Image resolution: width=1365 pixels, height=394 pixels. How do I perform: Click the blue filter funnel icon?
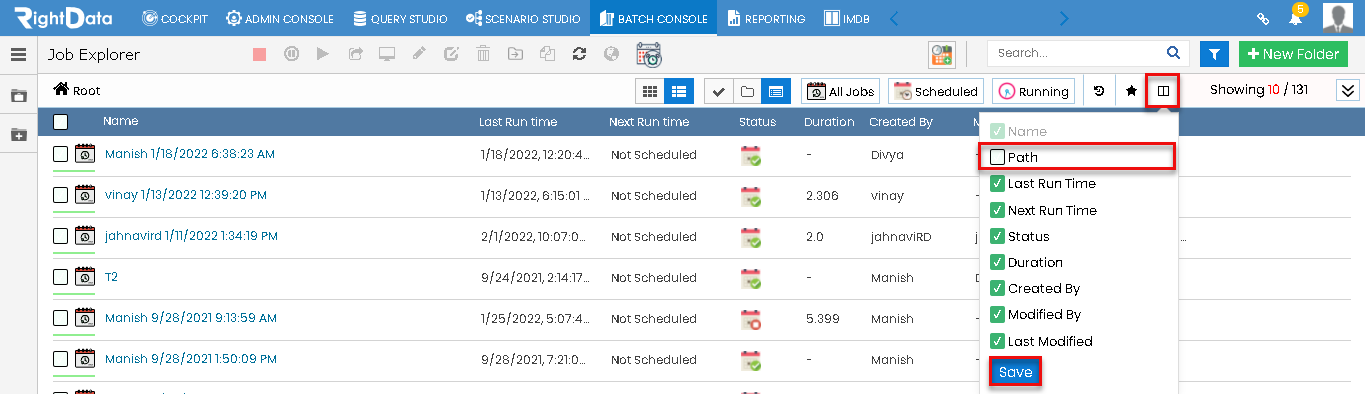point(1214,54)
